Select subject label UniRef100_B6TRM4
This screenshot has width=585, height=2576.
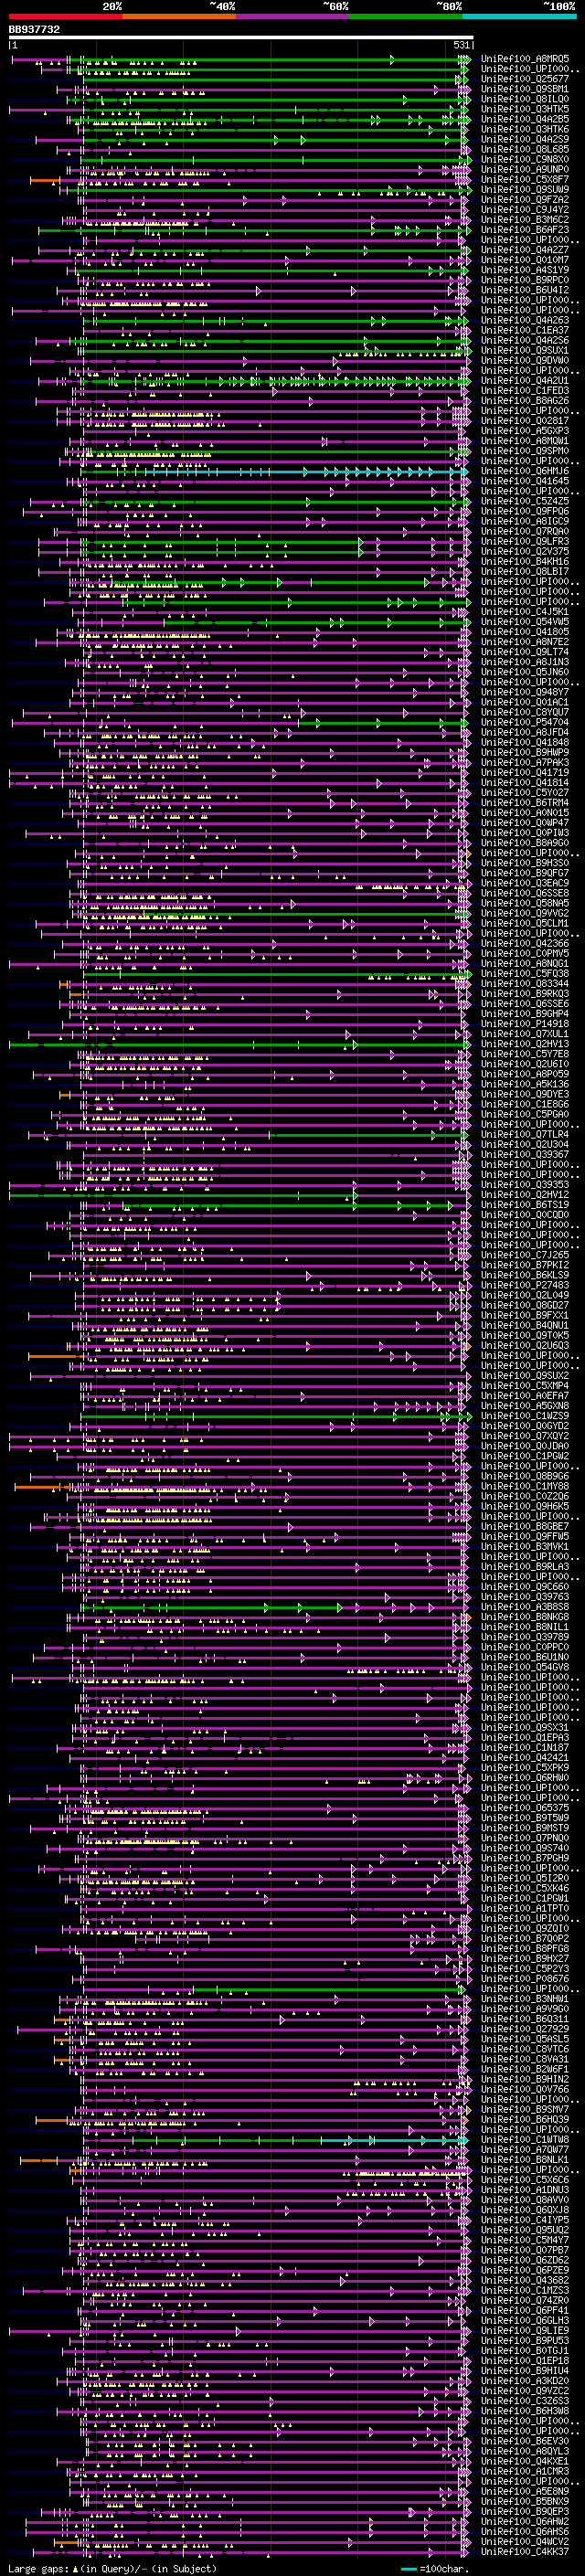525,802
